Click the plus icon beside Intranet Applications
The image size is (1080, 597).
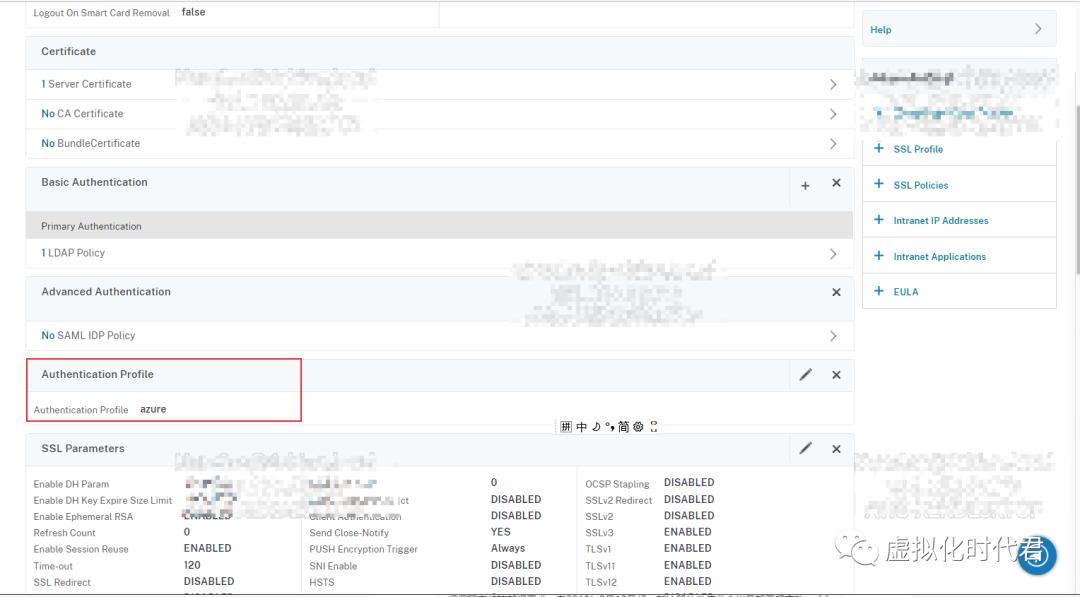coord(878,255)
